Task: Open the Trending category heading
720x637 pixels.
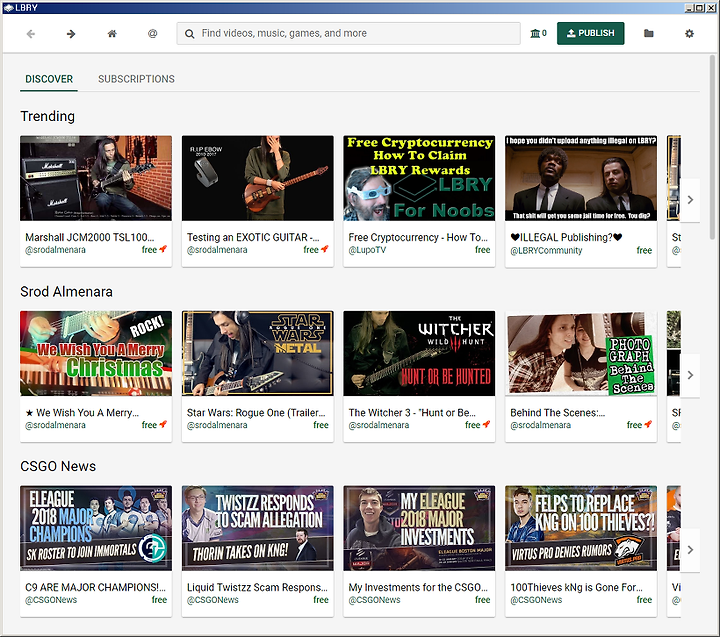Action: click(47, 117)
